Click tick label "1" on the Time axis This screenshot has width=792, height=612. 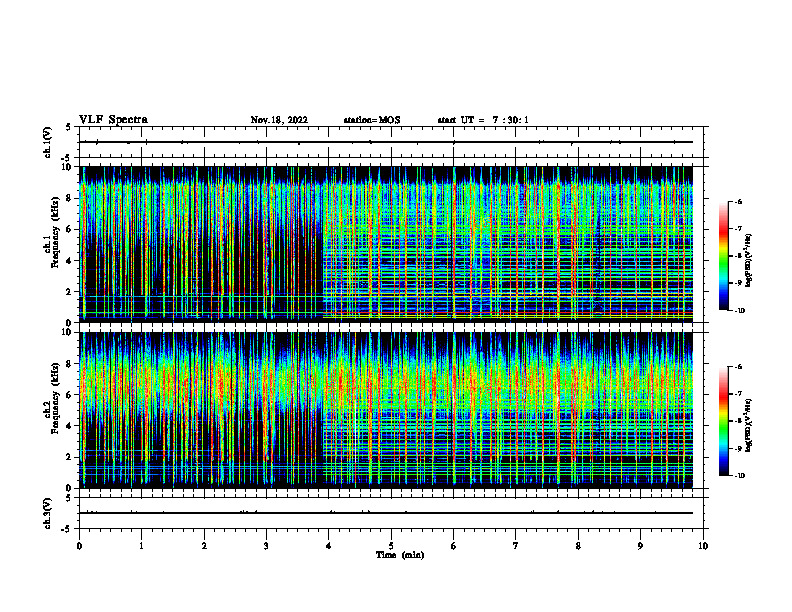coord(141,546)
